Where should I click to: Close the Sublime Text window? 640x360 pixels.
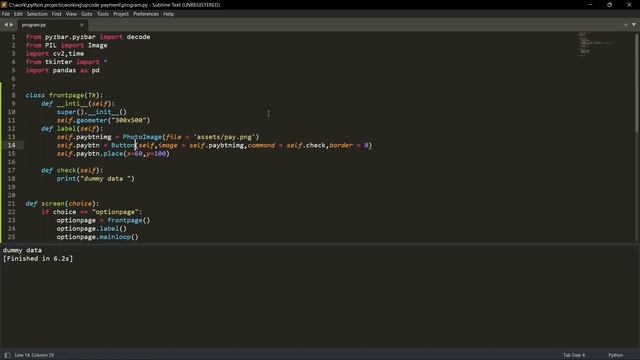point(629,5)
